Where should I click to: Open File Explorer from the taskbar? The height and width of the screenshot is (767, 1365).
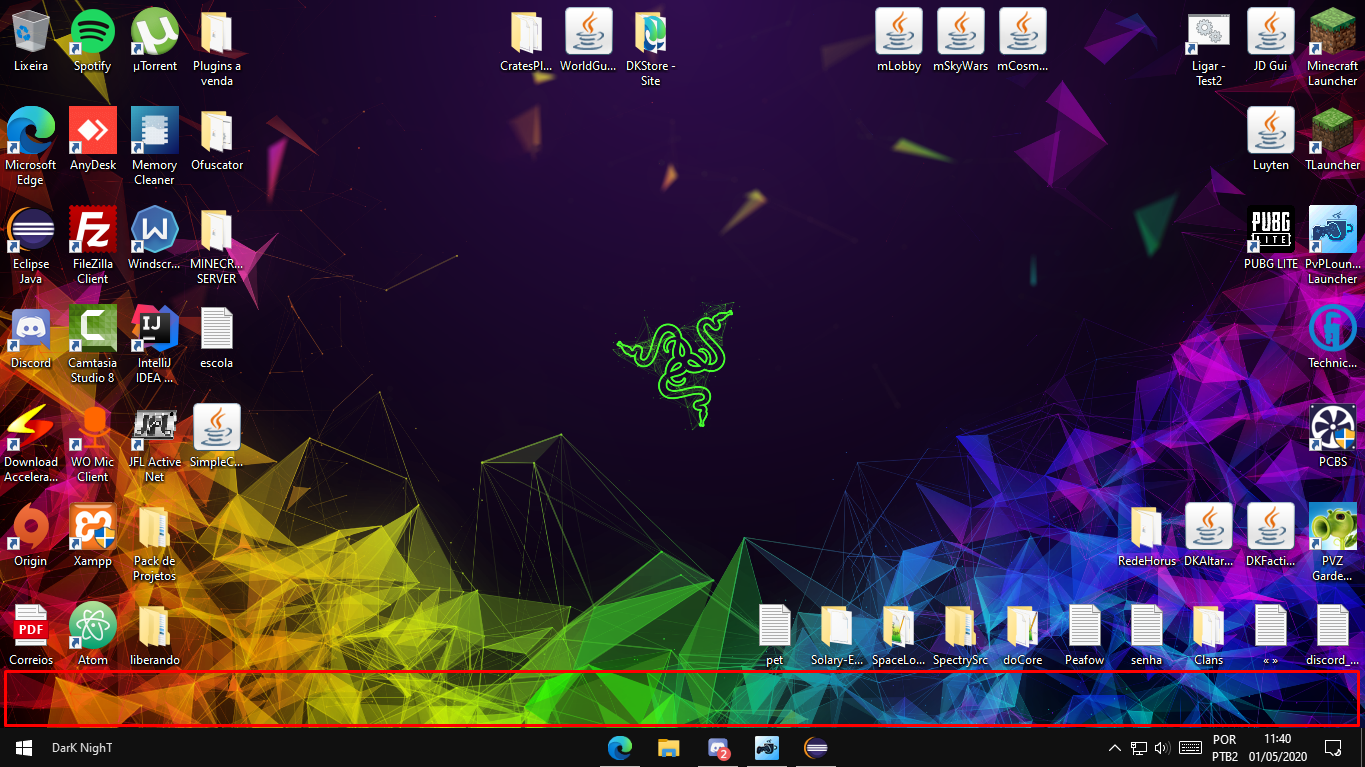[669, 747]
